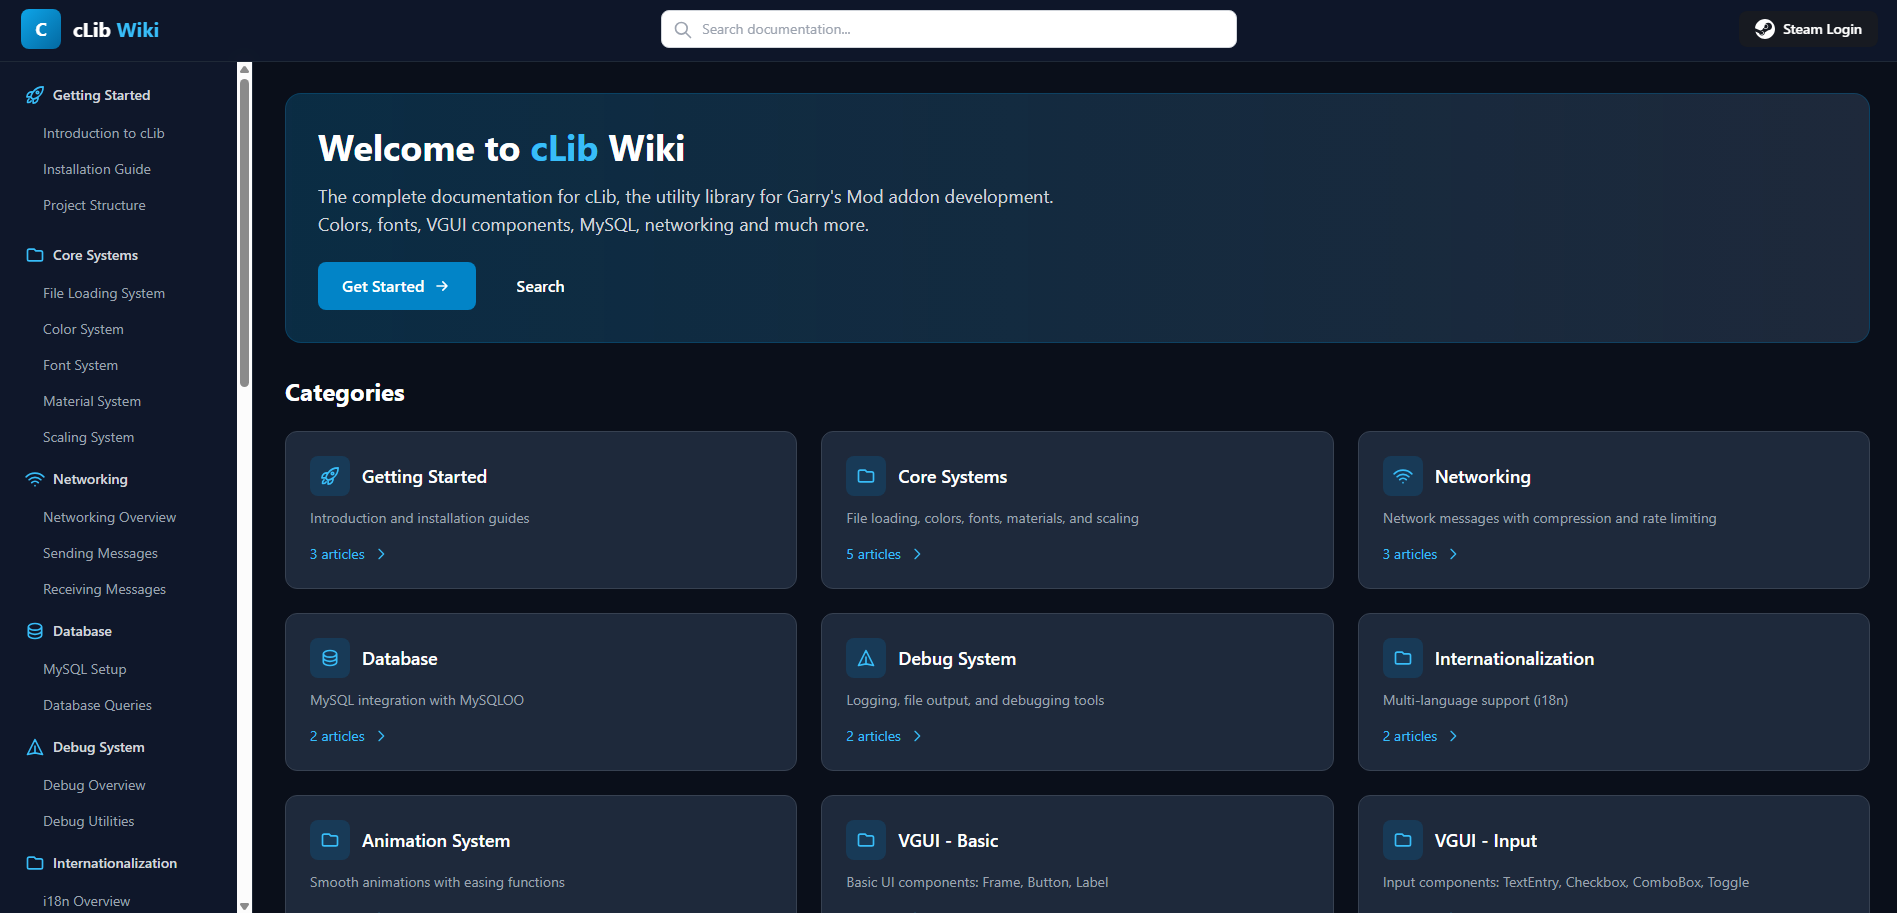
Task: Open Material System page
Action: coord(92,401)
